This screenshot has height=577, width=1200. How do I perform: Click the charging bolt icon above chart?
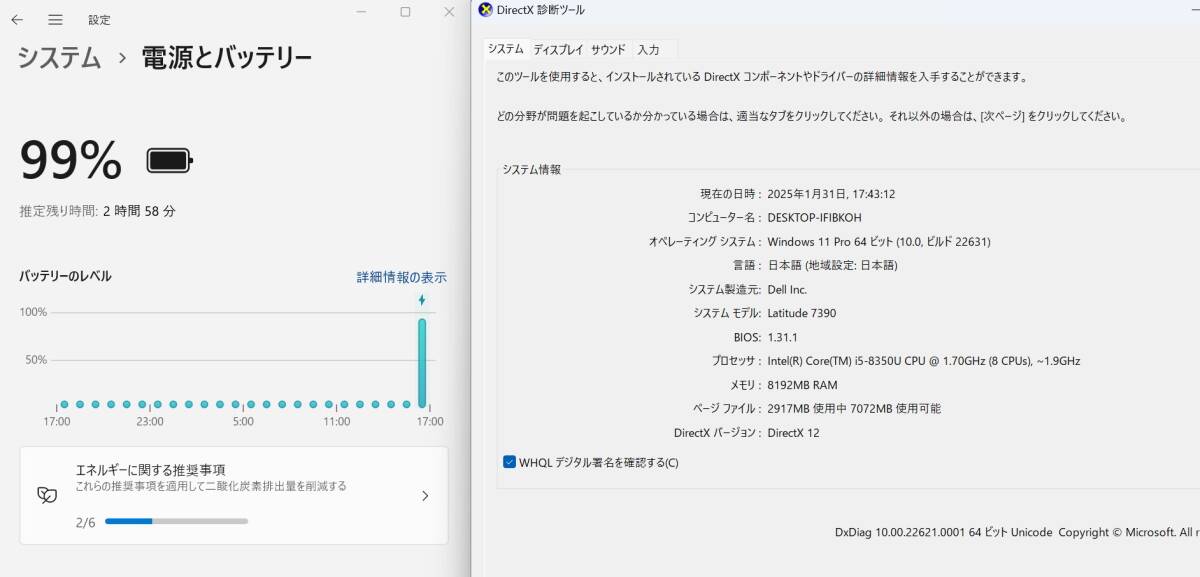click(x=422, y=300)
